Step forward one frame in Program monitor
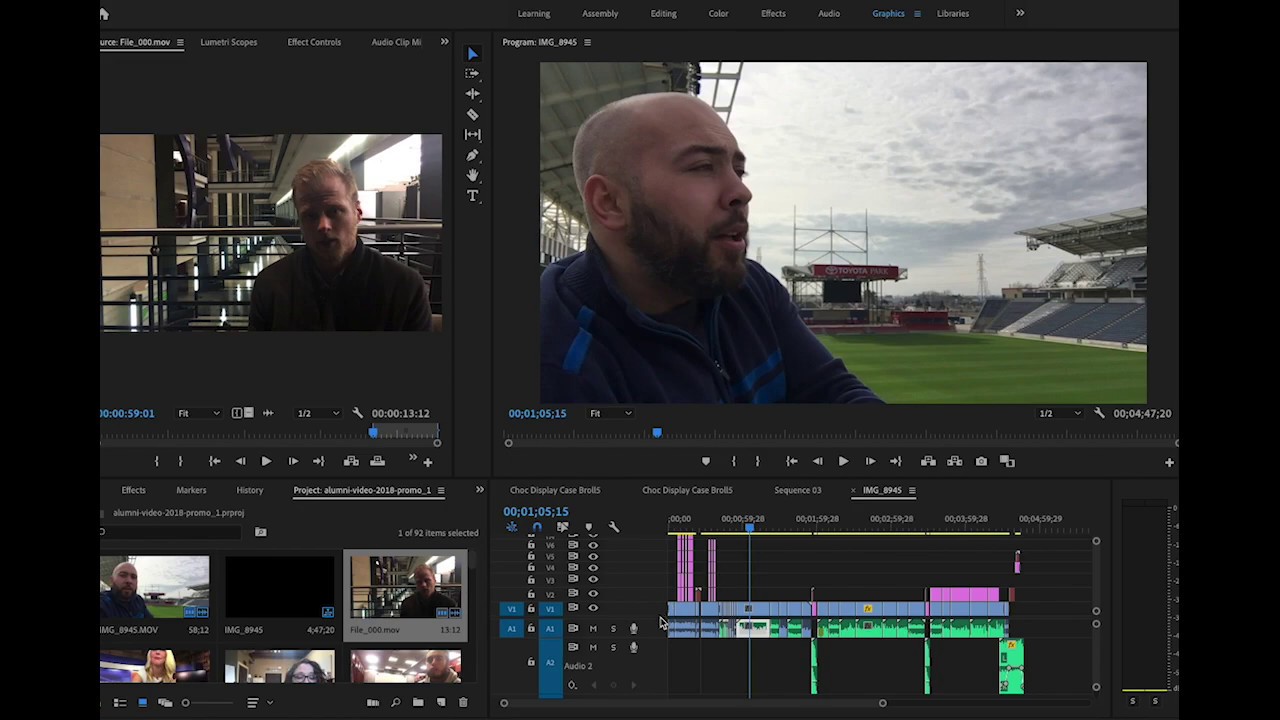This screenshot has width=1280, height=720. coord(870,461)
